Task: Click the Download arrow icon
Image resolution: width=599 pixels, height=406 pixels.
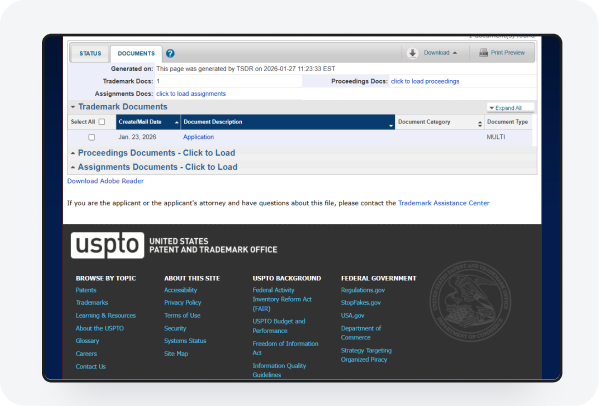Action: (413, 53)
